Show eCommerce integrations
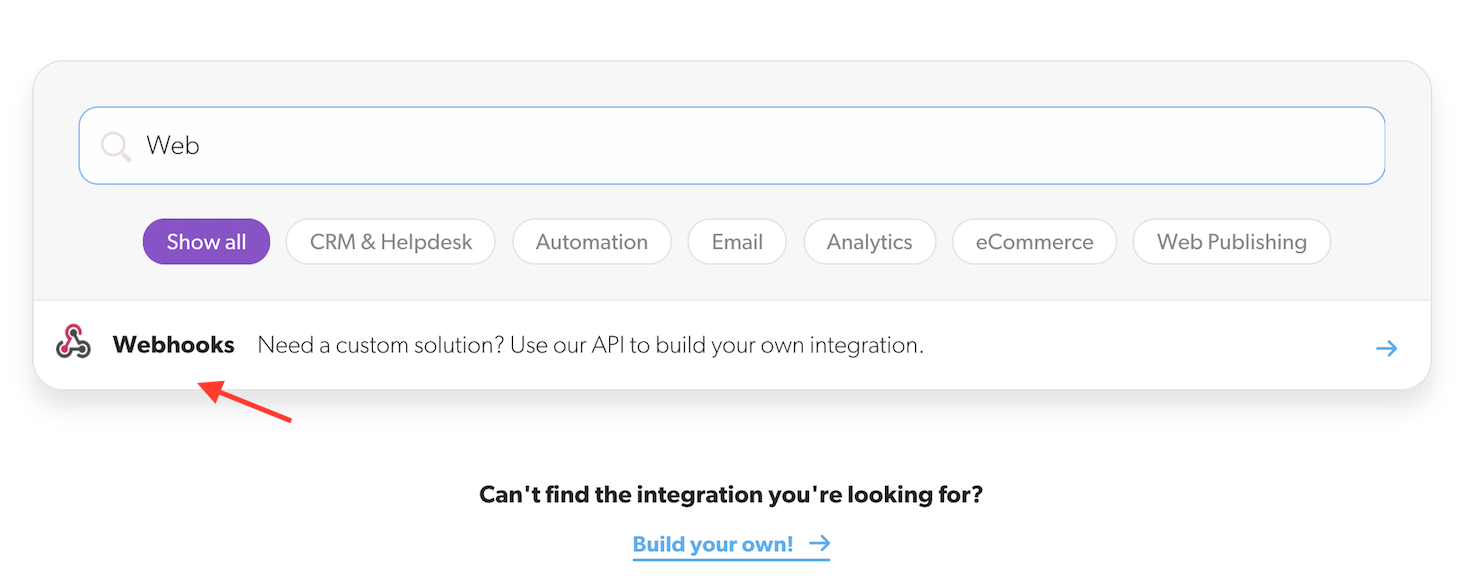This screenshot has width=1477, height=581. click(1034, 242)
